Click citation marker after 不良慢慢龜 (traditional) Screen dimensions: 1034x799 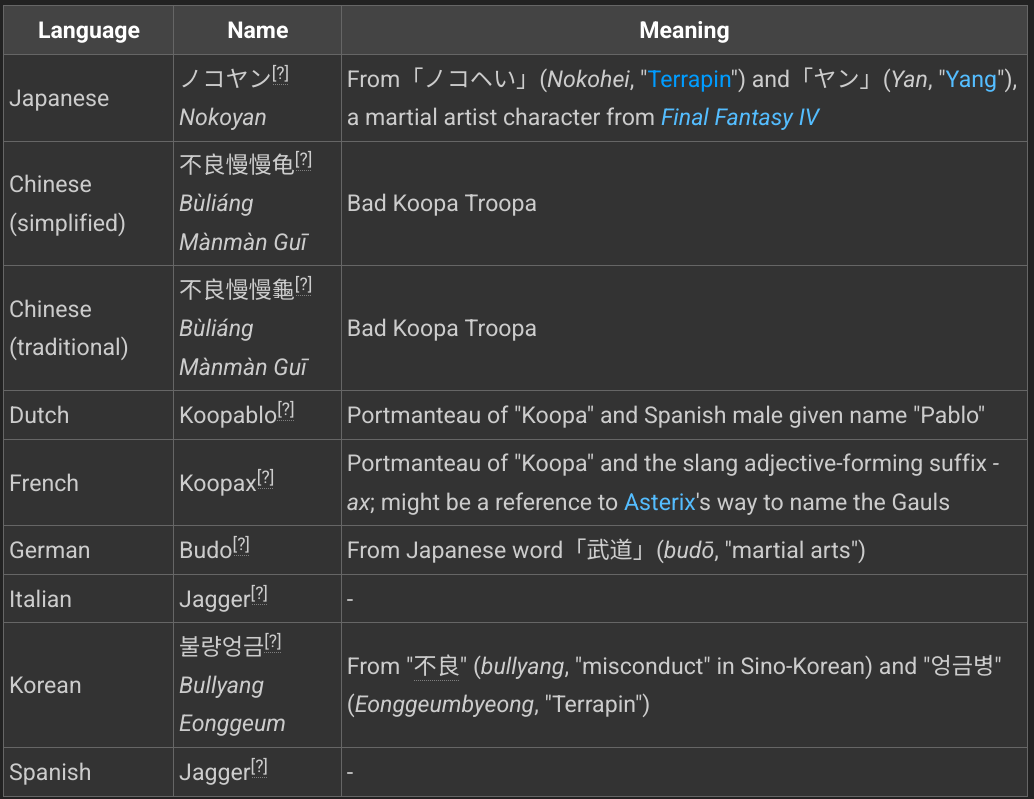point(303,285)
